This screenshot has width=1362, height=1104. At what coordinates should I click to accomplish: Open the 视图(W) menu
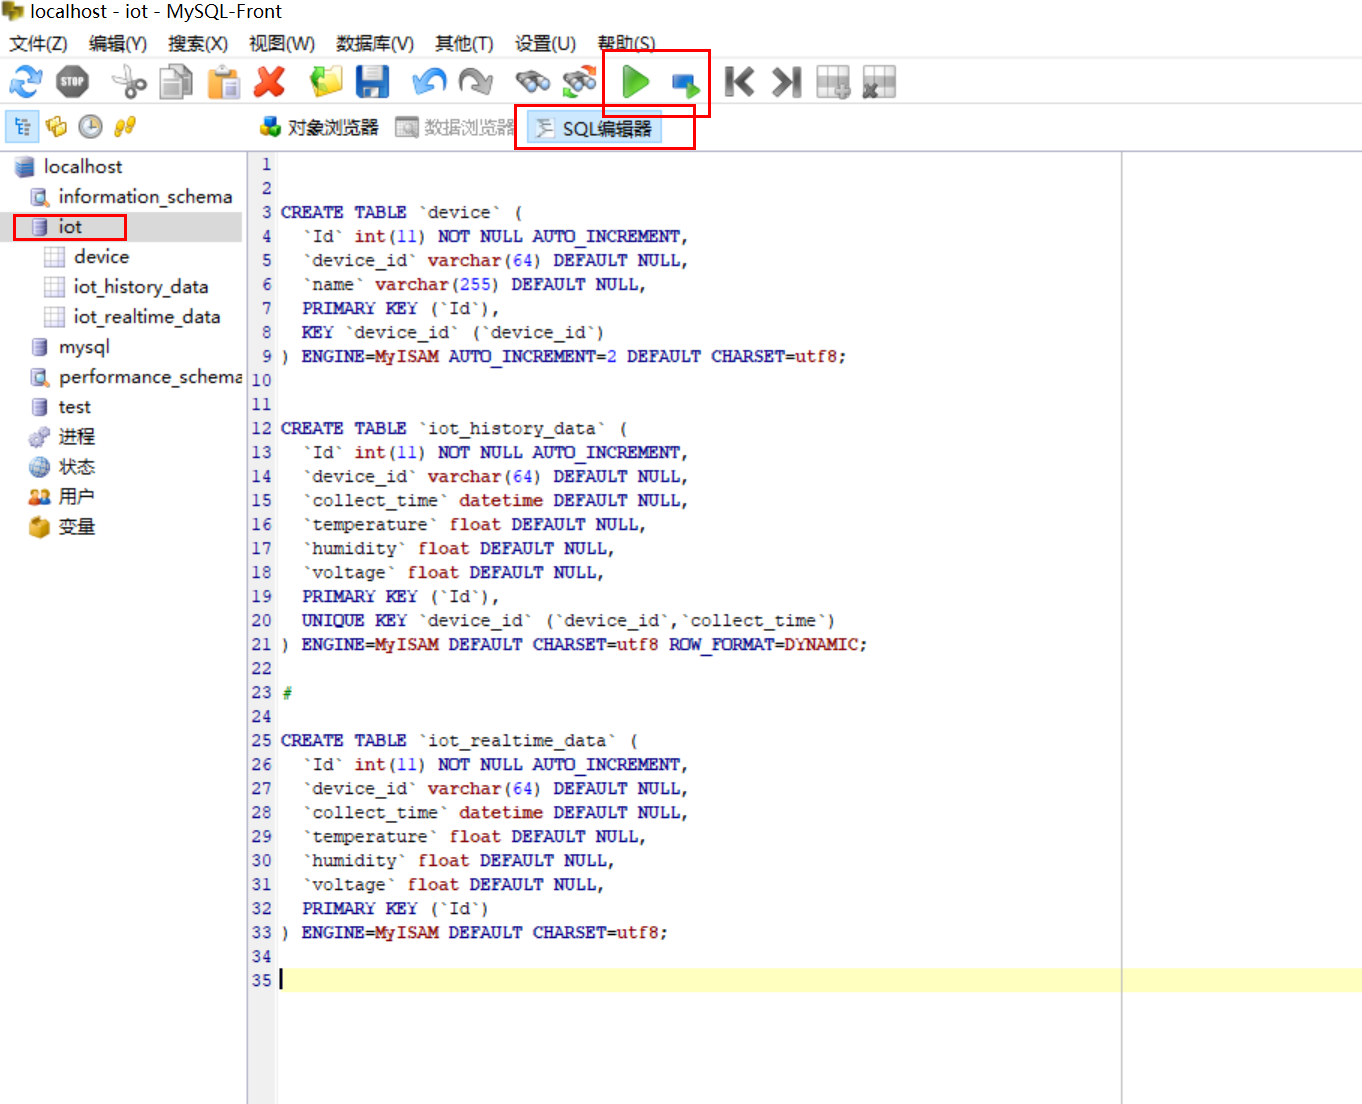[282, 44]
